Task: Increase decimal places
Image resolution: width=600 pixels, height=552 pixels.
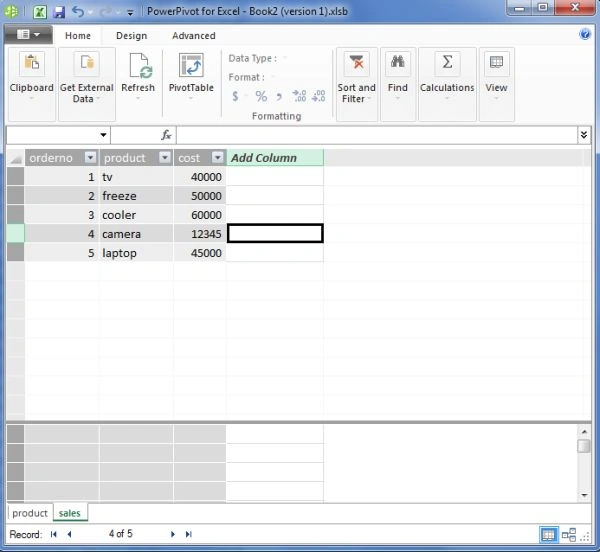Action: point(299,96)
